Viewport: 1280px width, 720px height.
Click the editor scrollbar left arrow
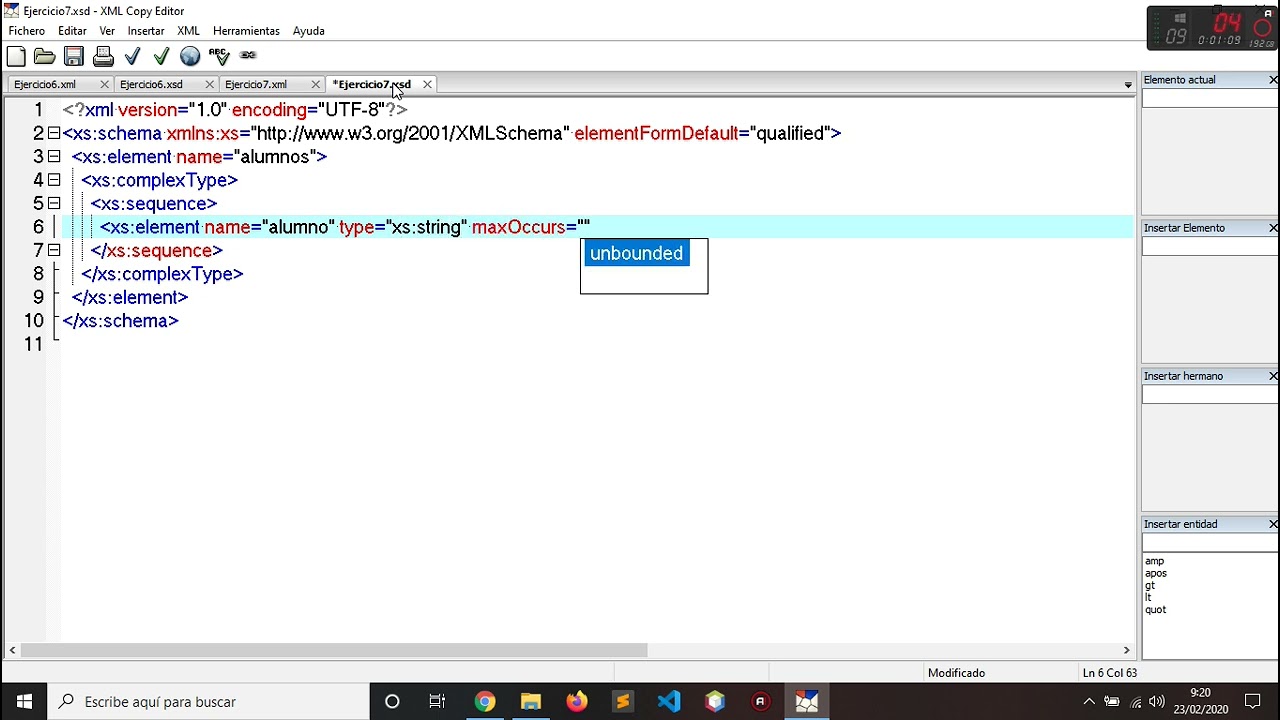click(x=12, y=650)
